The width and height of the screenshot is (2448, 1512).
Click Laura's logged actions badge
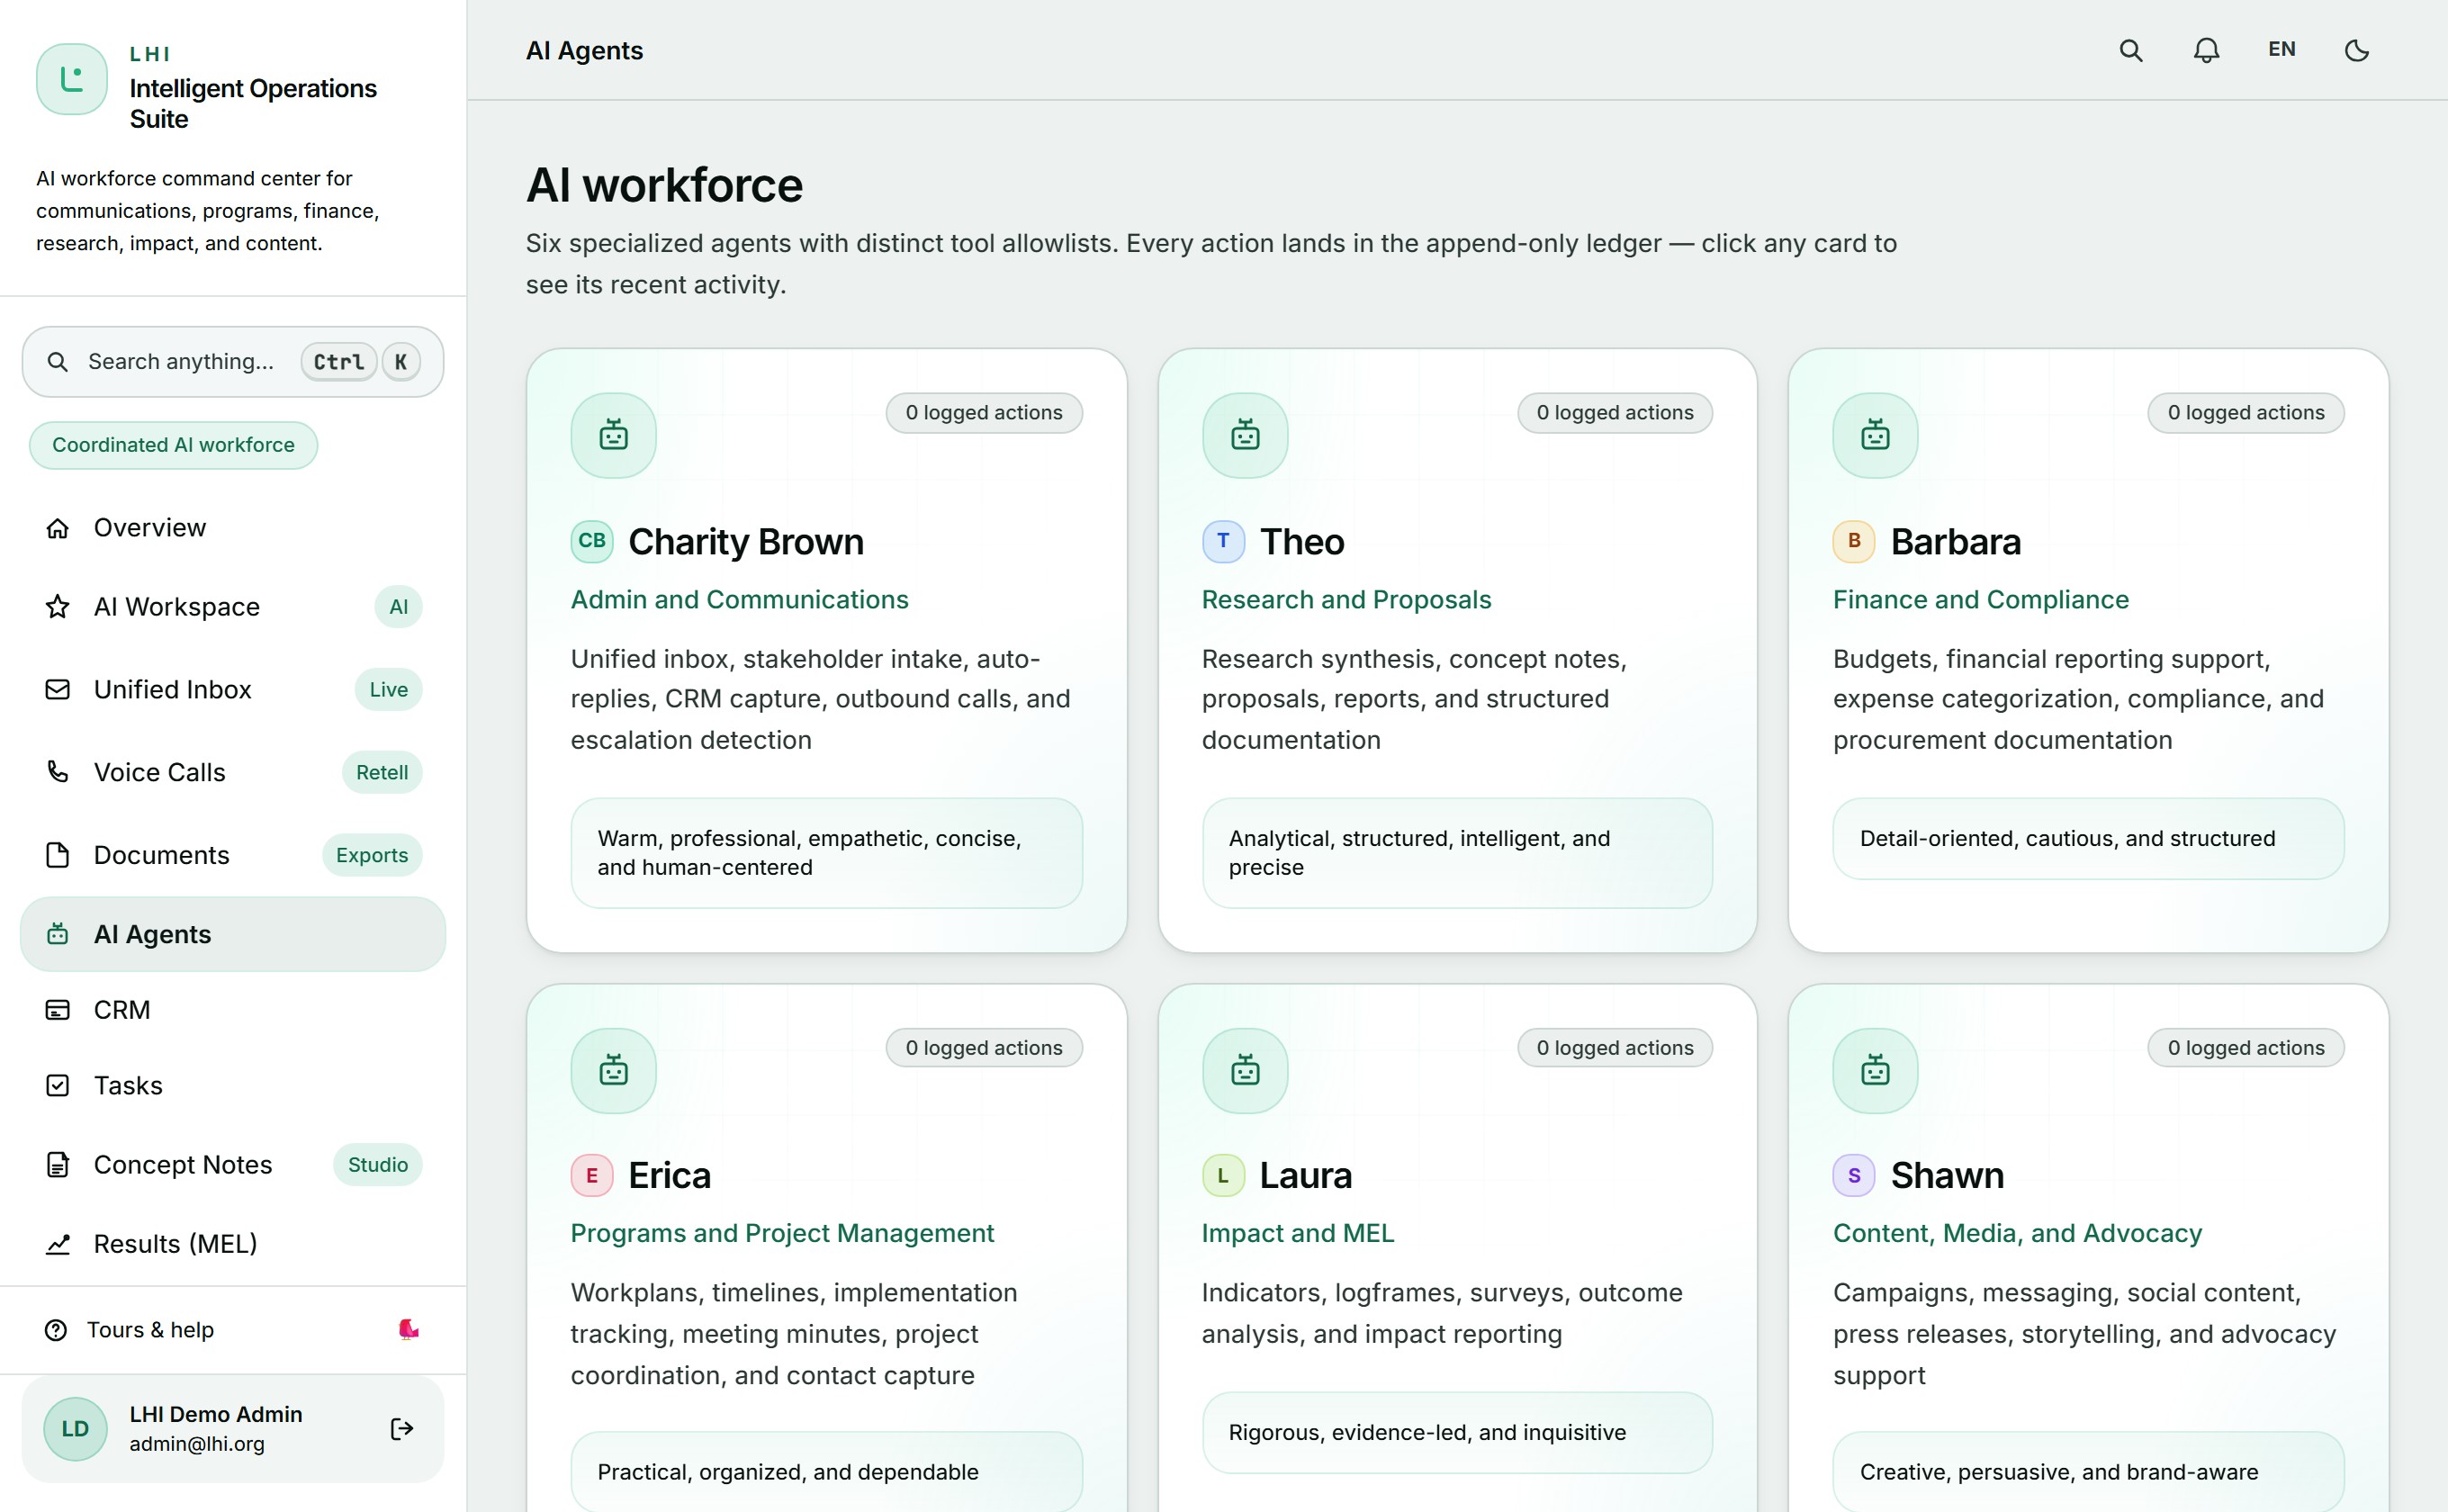pyautogui.click(x=1615, y=1048)
